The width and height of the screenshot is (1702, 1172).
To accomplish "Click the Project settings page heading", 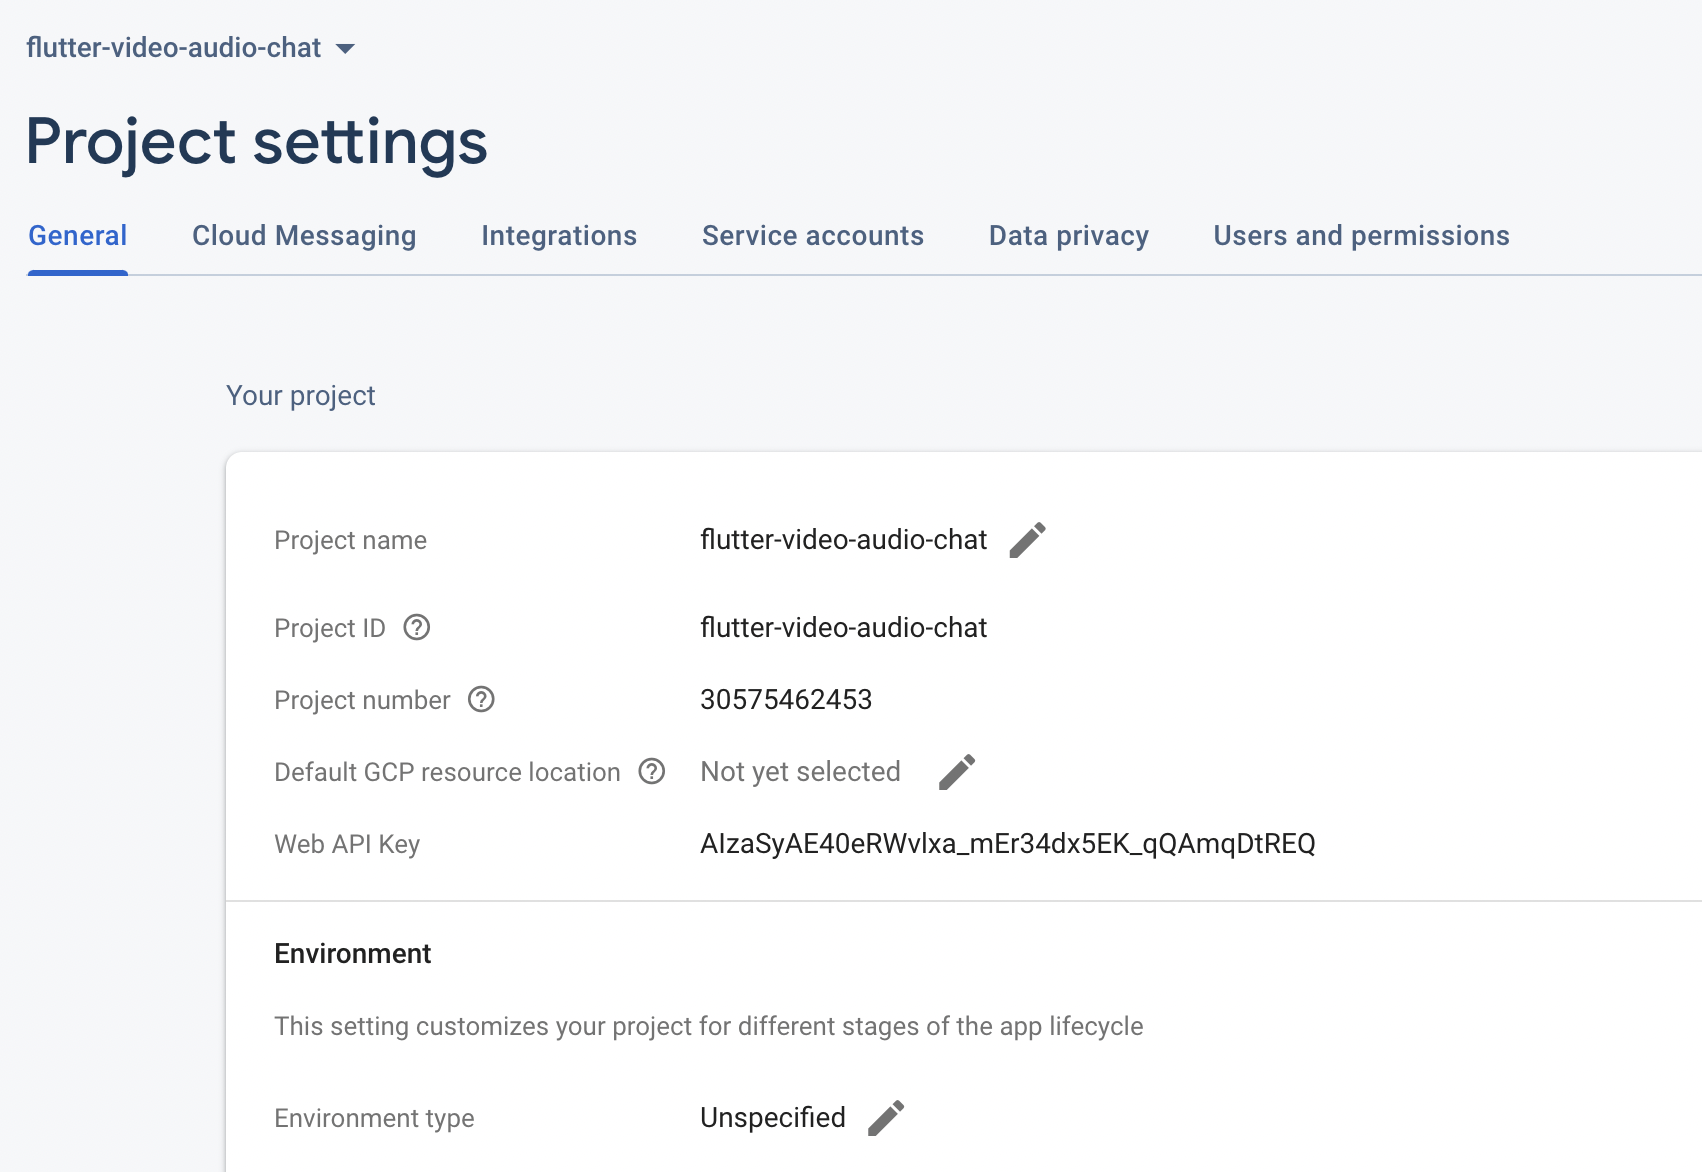I will 257,142.
